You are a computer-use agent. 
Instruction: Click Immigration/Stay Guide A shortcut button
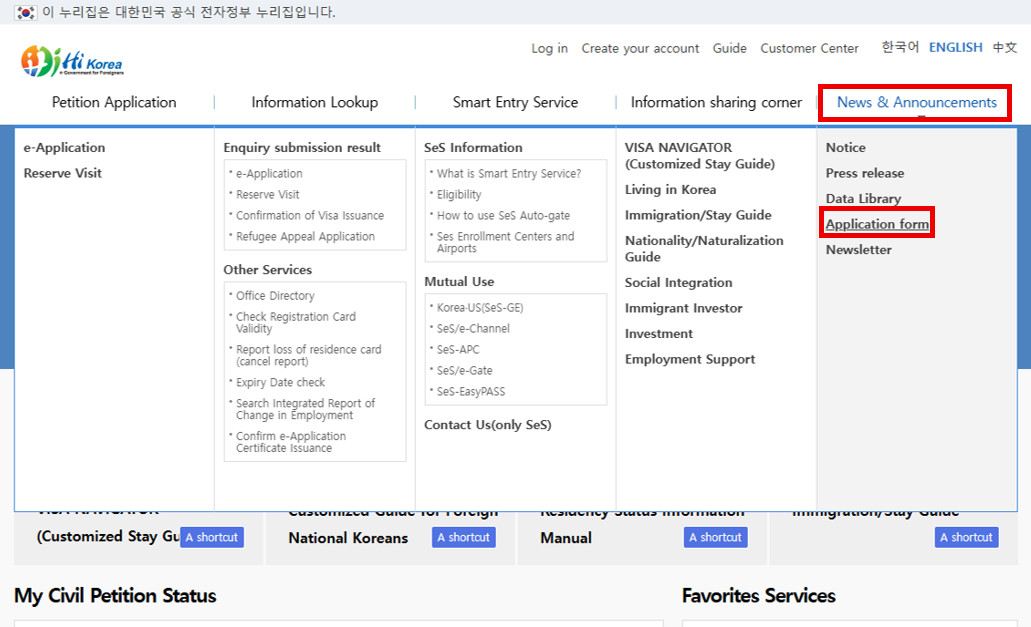(966, 537)
